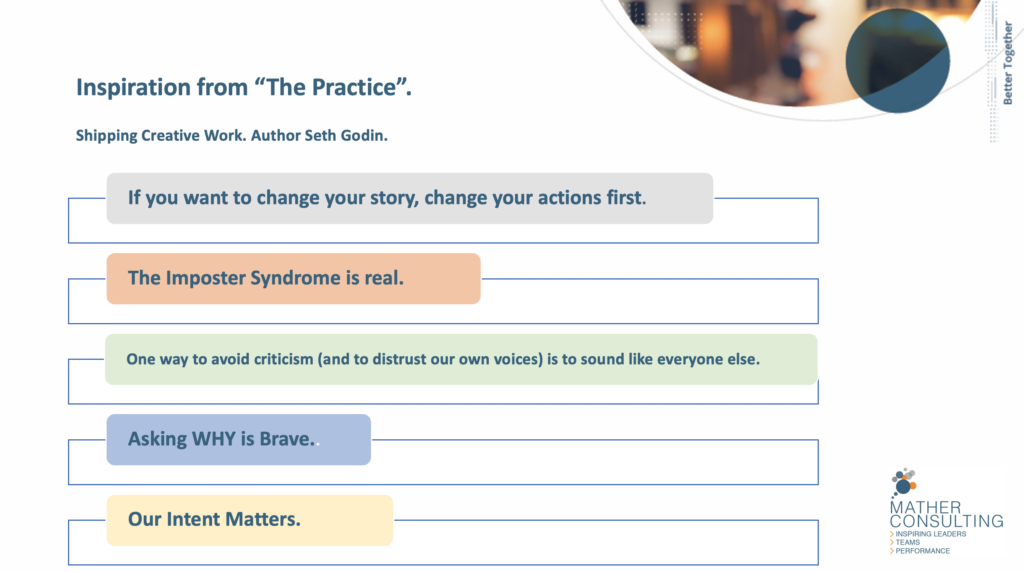Click the orange chevron beside 'INSPIRING LEADERS'
Viewport: 1024px width, 572px height.
891,533
